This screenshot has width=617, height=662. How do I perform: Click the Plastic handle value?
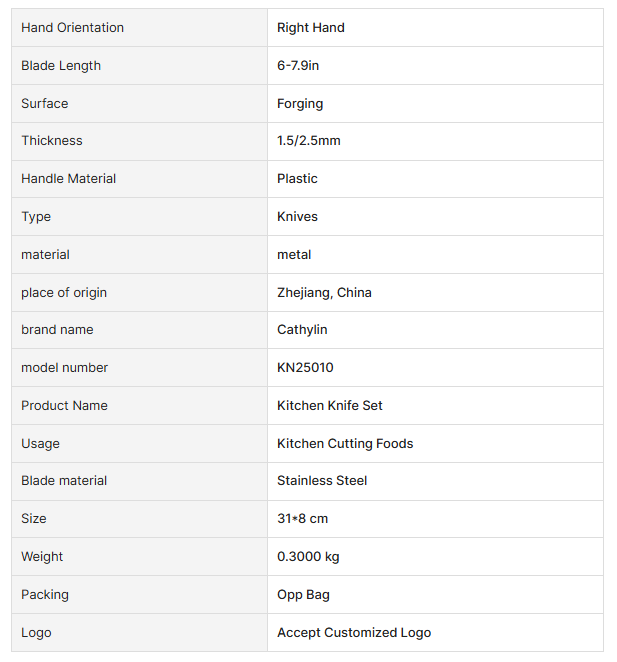297,179
